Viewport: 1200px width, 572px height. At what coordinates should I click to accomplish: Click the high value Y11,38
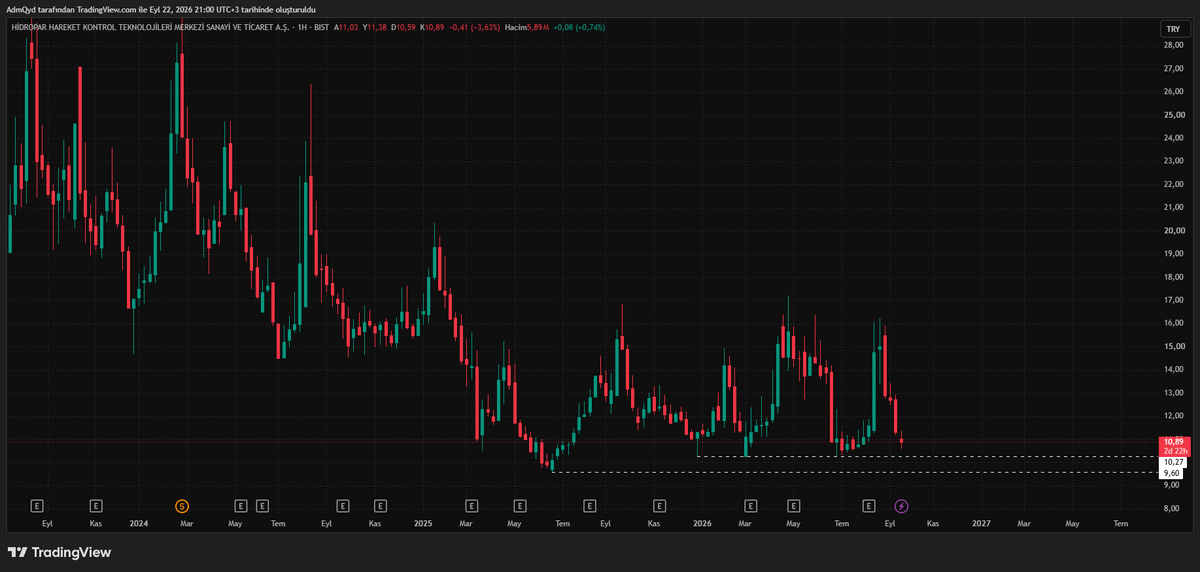376,27
